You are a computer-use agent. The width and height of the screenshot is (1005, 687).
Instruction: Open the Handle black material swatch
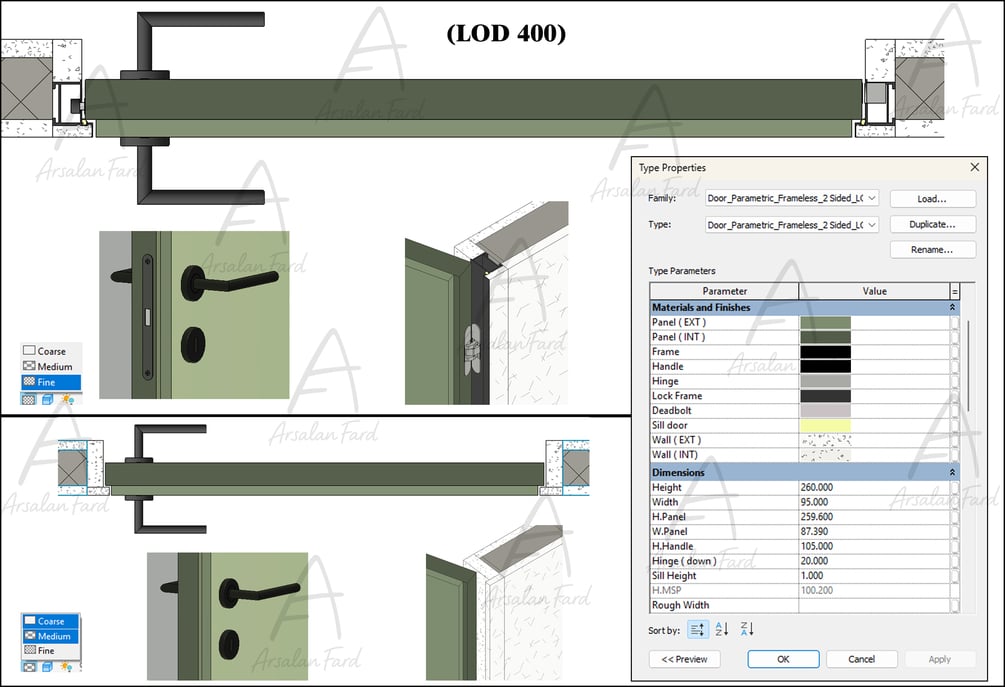point(826,367)
